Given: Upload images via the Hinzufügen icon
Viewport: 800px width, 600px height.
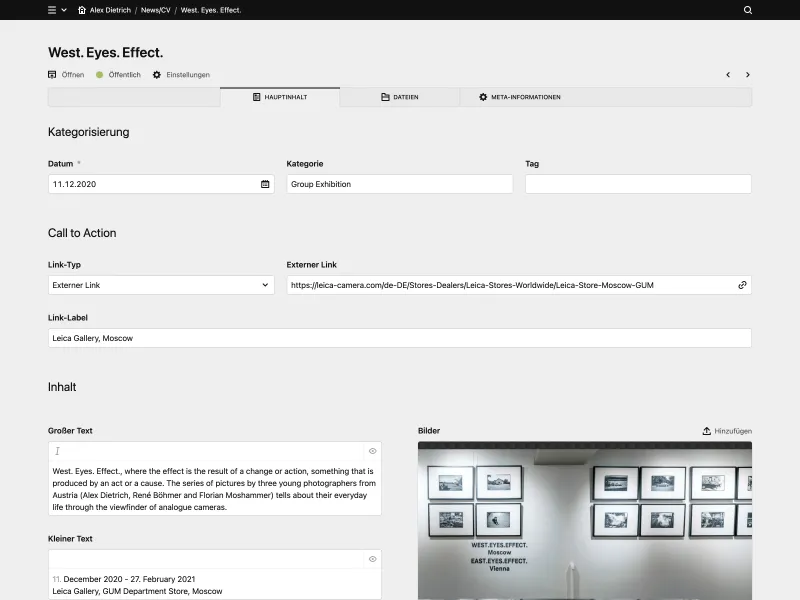Looking at the screenshot, I should [706, 430].
